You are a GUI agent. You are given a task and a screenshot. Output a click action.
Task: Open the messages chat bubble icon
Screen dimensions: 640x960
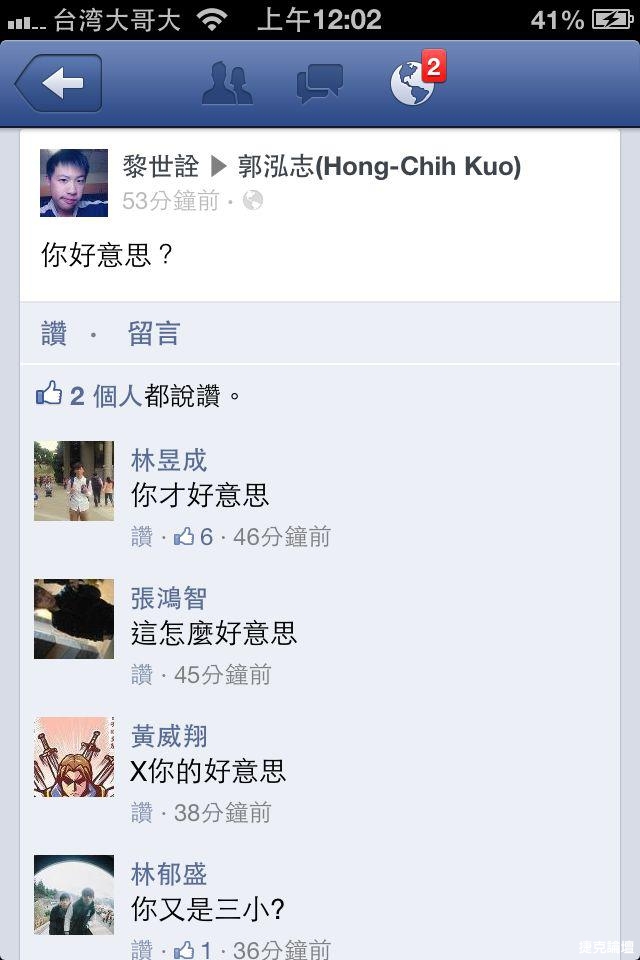click(x=319, y=83)
